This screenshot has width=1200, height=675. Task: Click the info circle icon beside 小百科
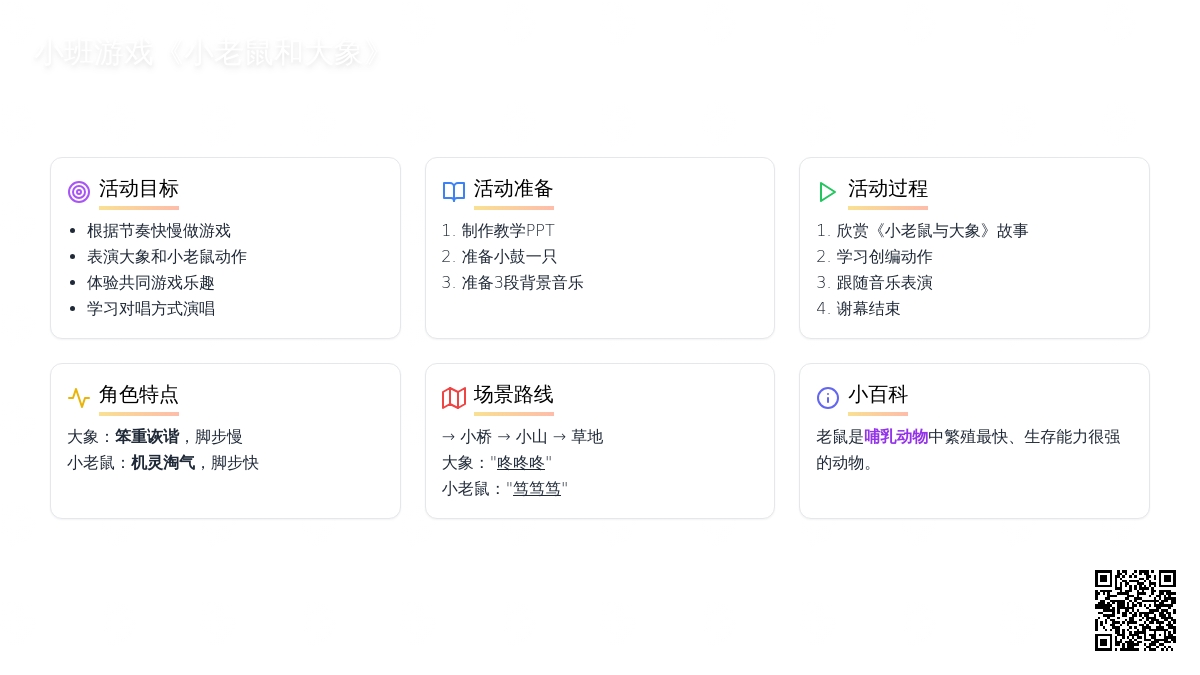(828, 398)
